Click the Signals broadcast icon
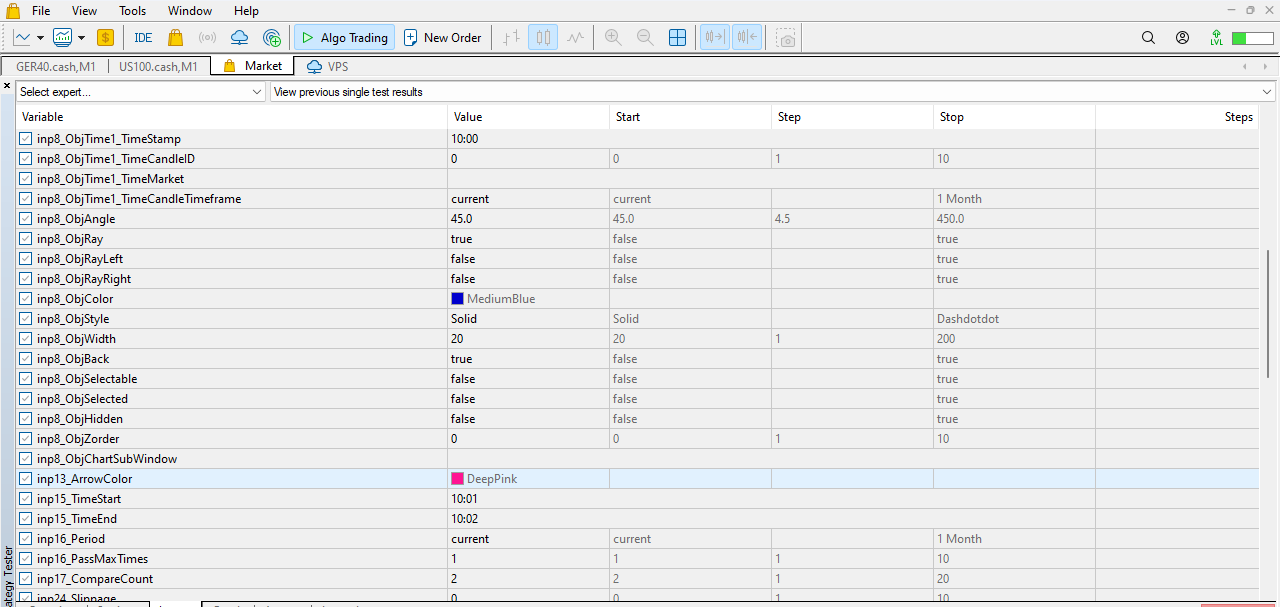Image resolution: width=1280 pixels, height=607 pixels. 206,37
